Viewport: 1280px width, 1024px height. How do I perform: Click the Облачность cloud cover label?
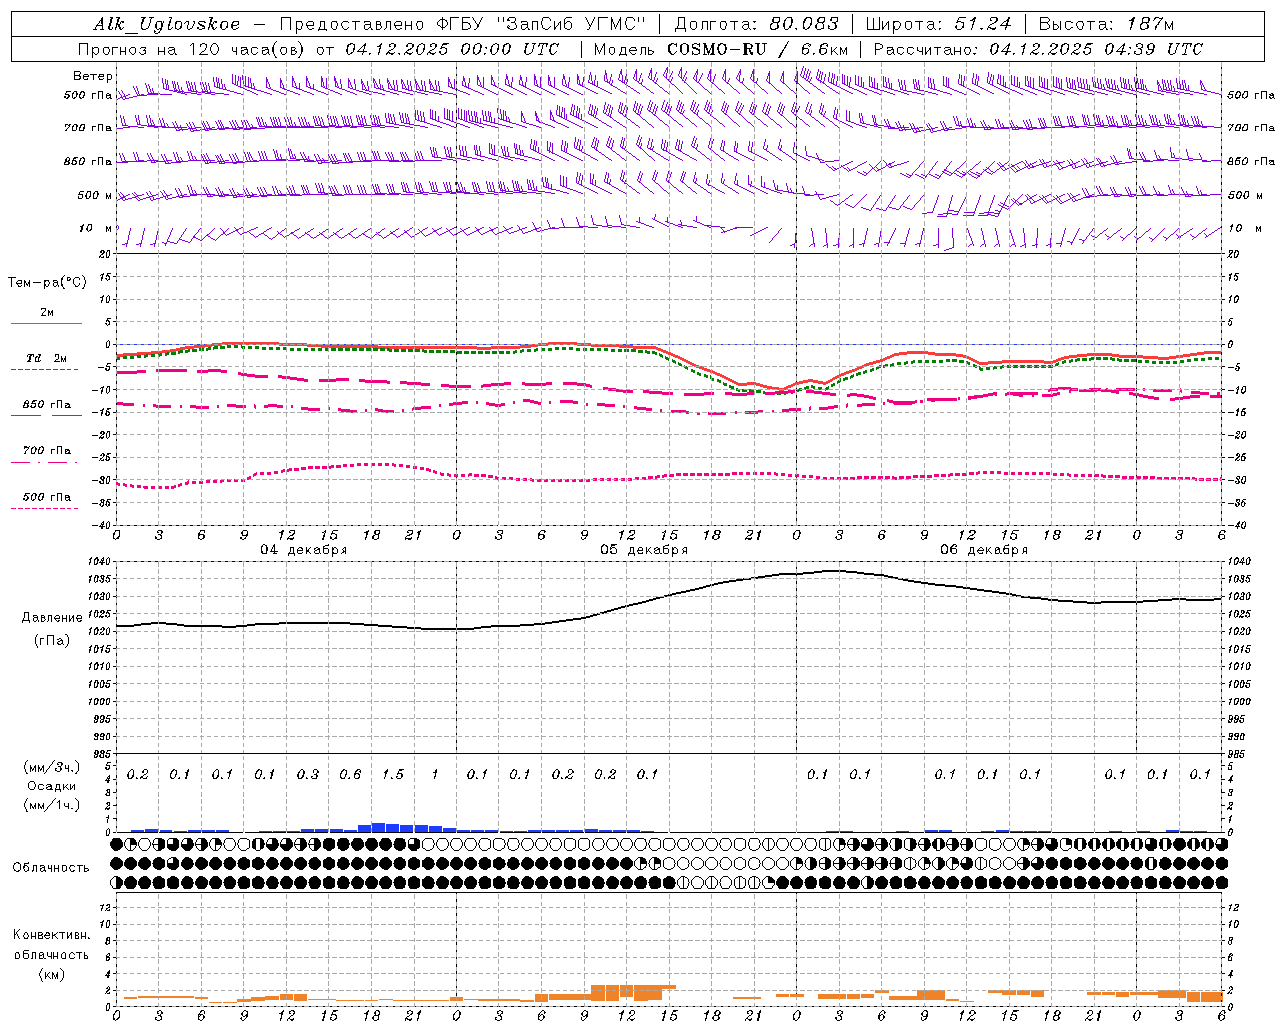coord(51,868)
